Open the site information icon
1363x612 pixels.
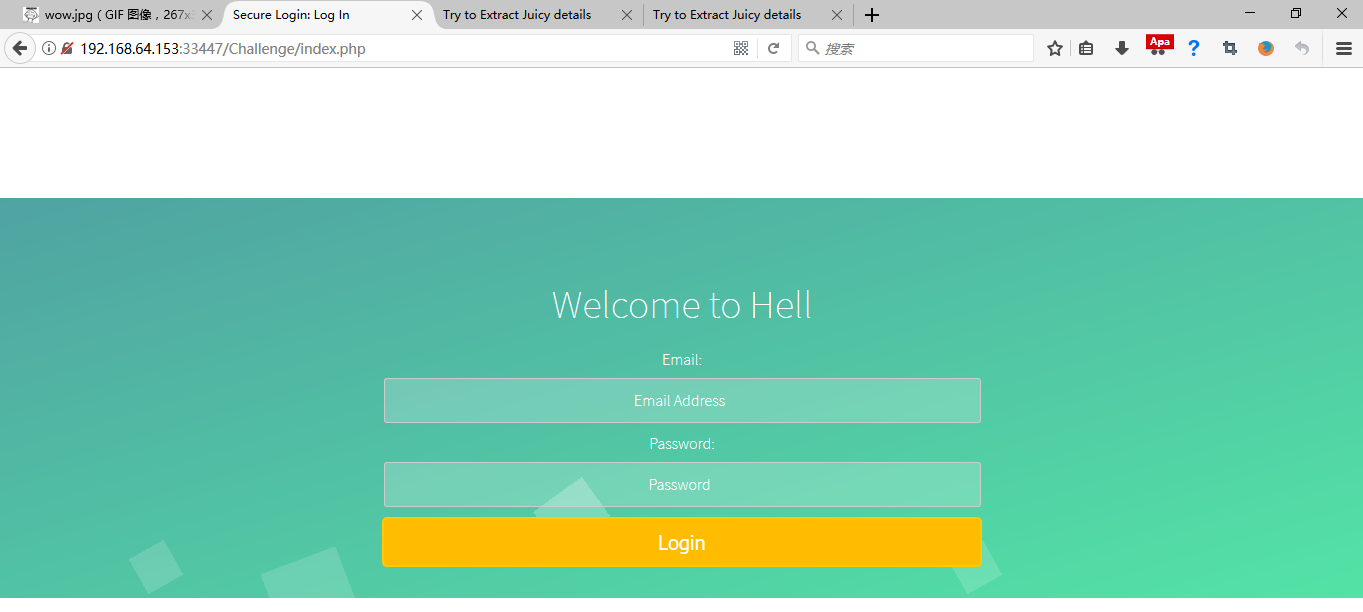[48, 48]
